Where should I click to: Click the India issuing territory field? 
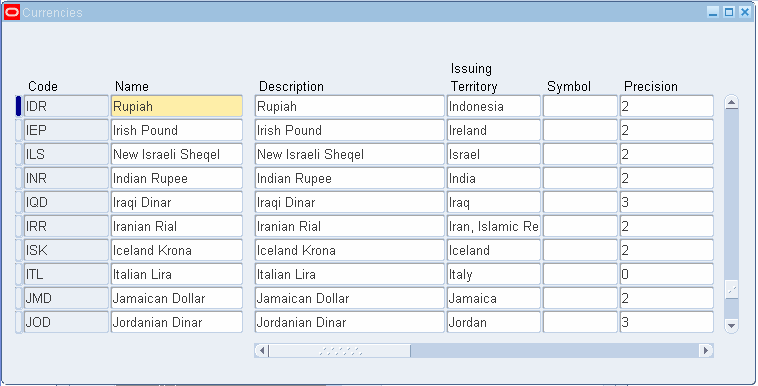(494, 178)
